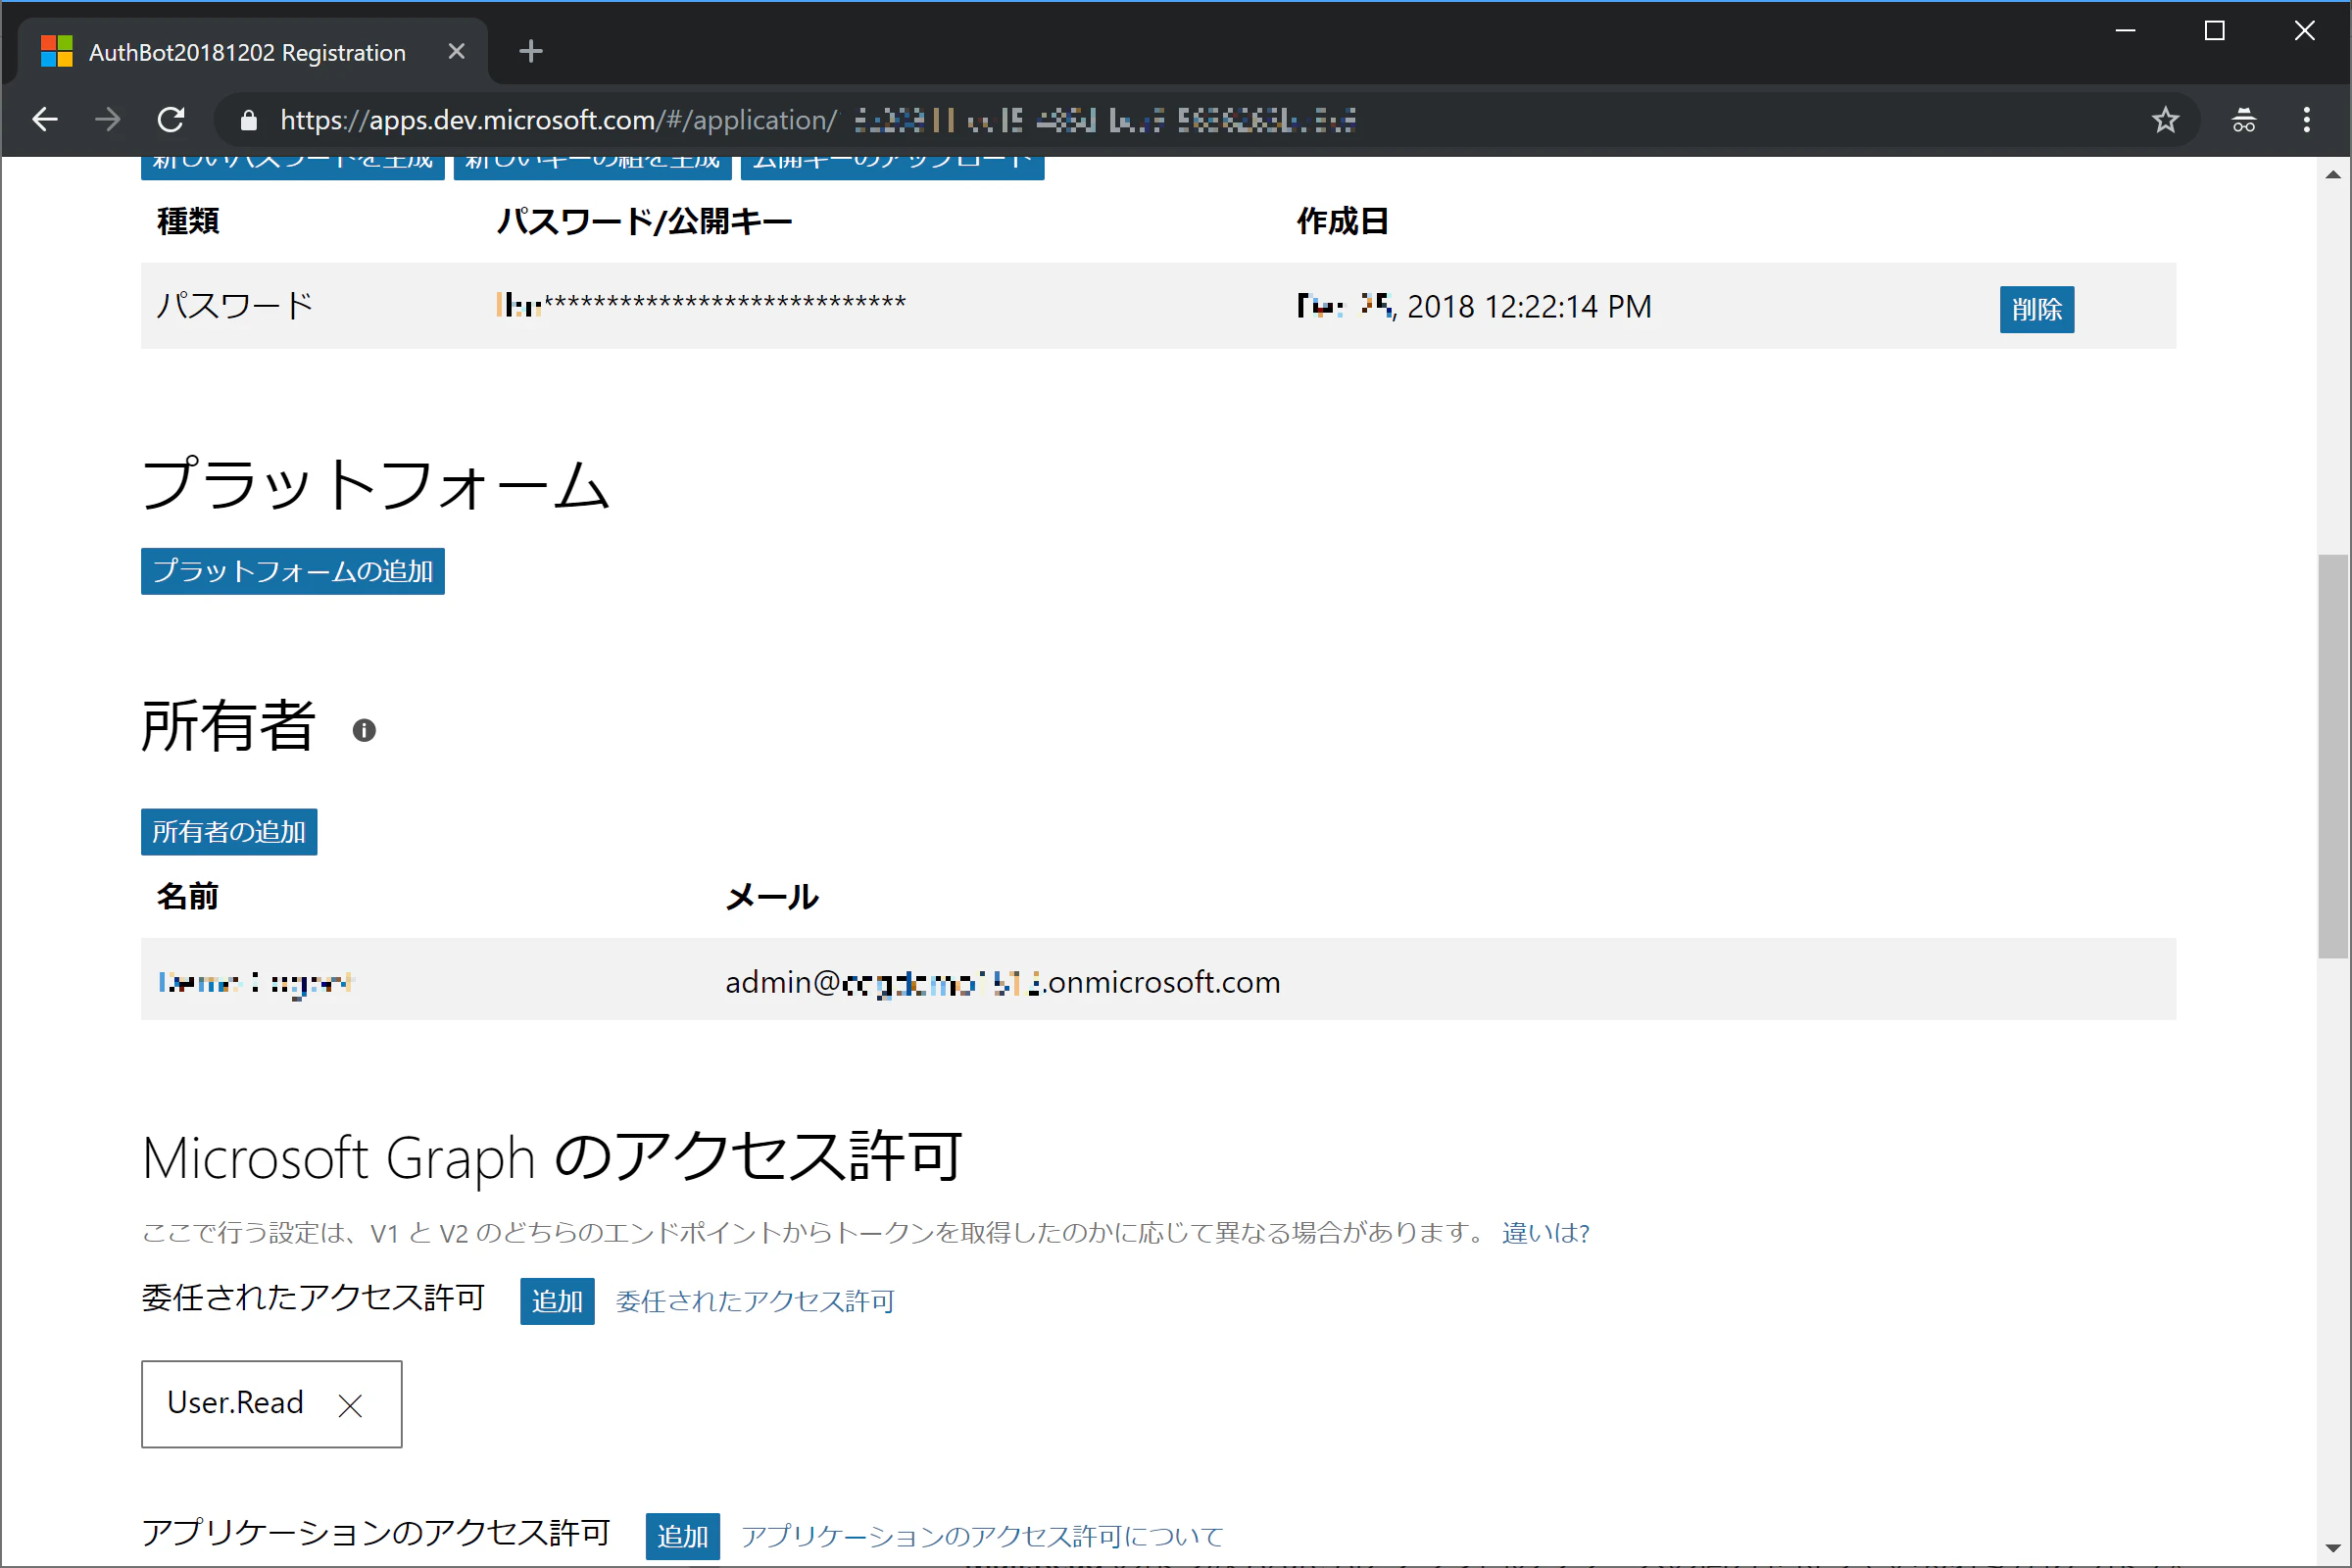
Task: Delete the password with 削除 button
Action: 2036,309
